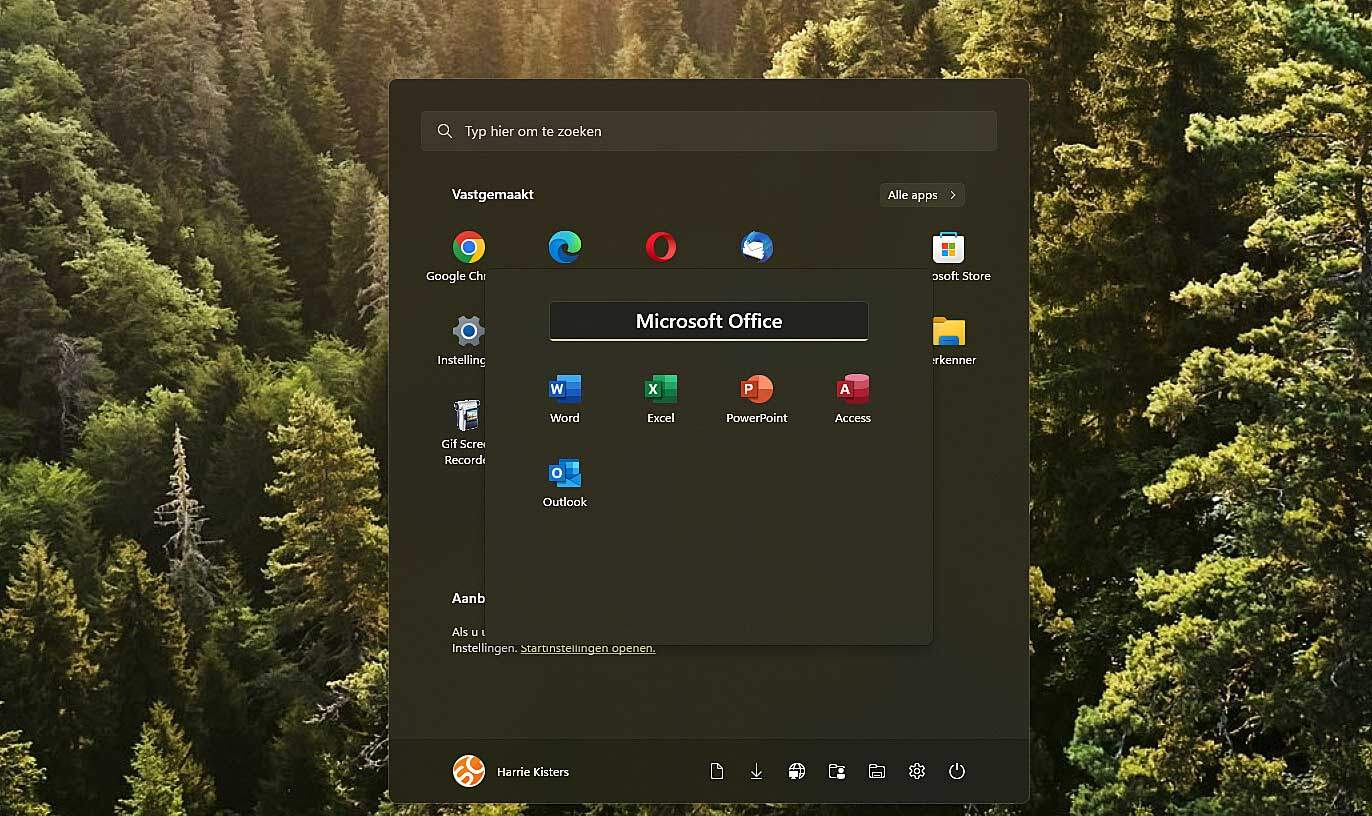Open the Microsoft Store icon
Image resolution: width=1372 pixels, height=816 pixels.
(x=948, y=247)
